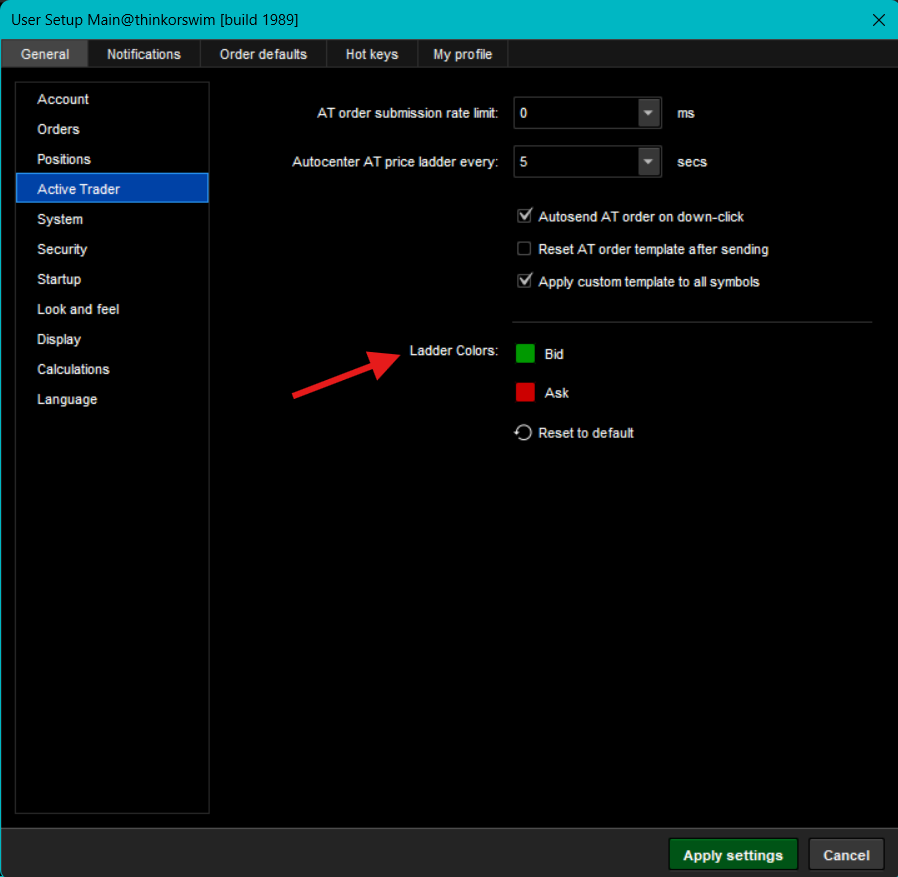
Task: Enable Reset AT order template after sending
Action: (x=524, y=249)
